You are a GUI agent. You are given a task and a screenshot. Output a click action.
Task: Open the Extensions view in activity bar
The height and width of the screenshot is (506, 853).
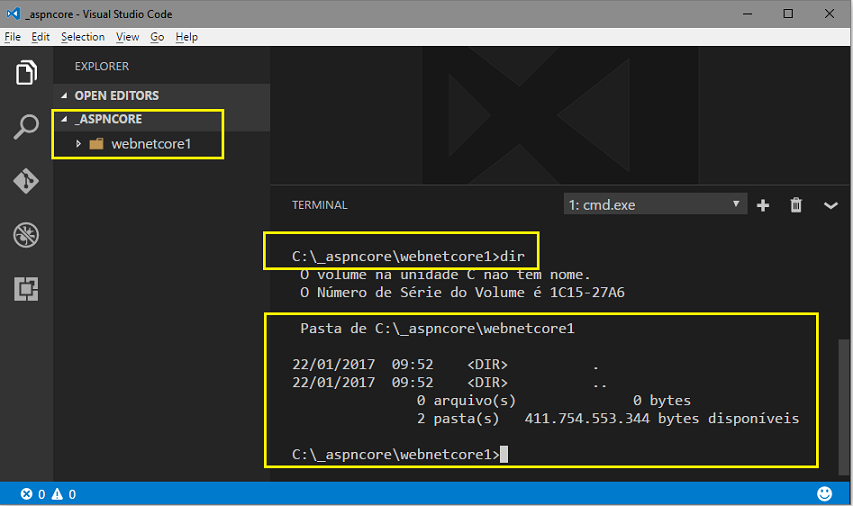(x=26, y=289)
